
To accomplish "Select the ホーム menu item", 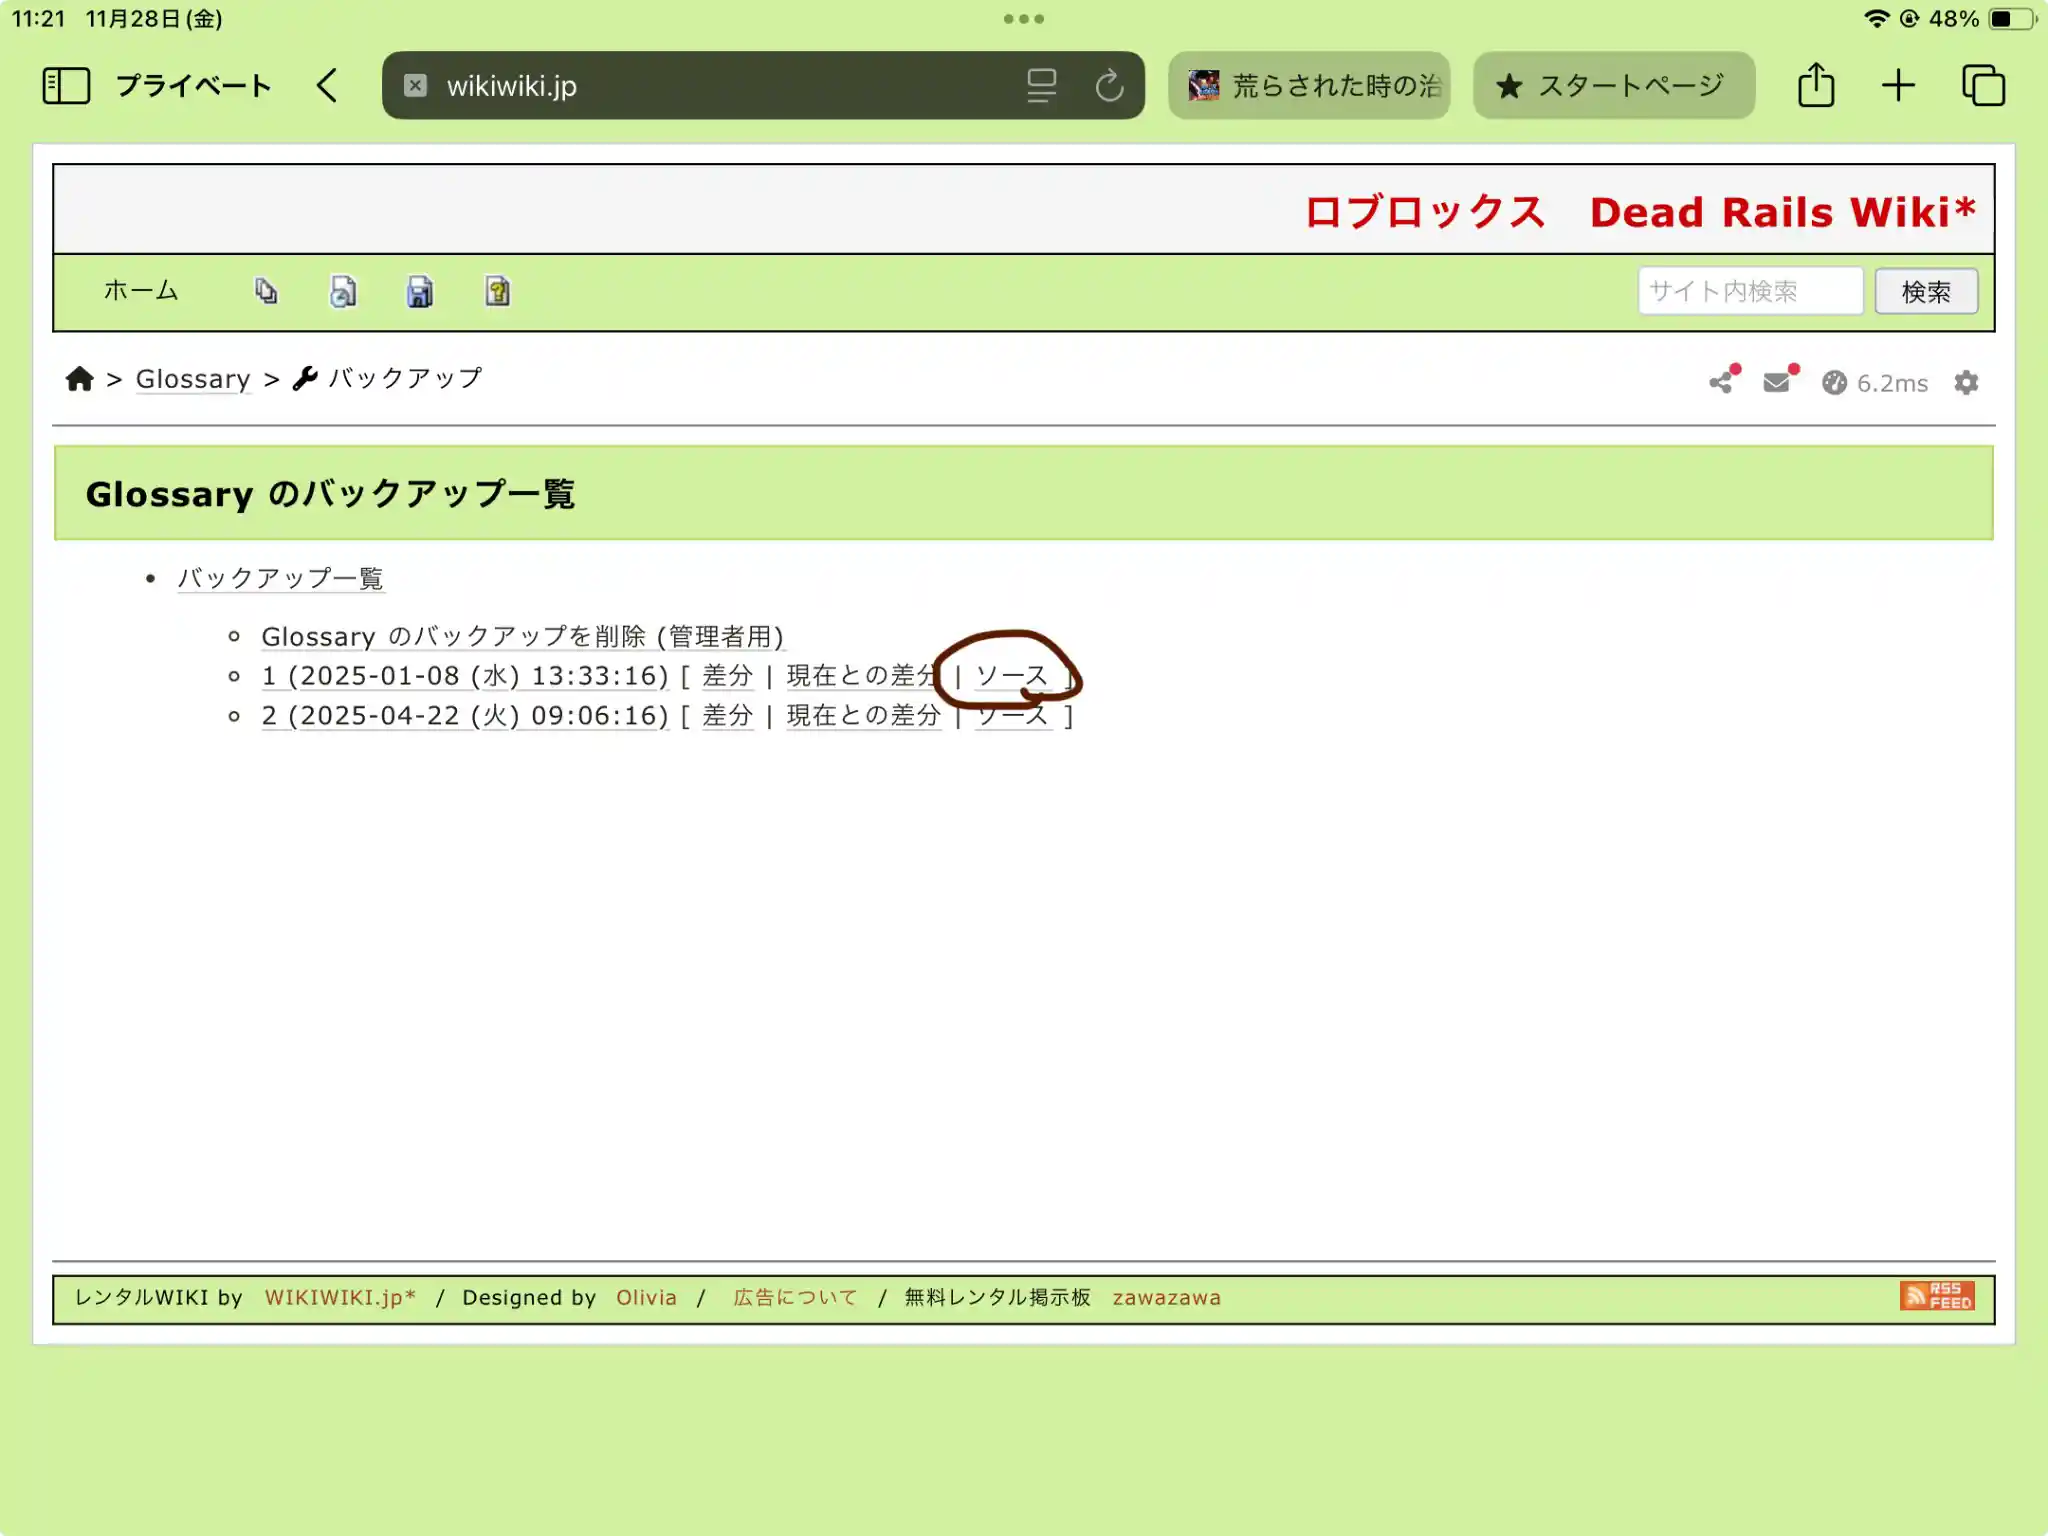I will click(141, 291).
